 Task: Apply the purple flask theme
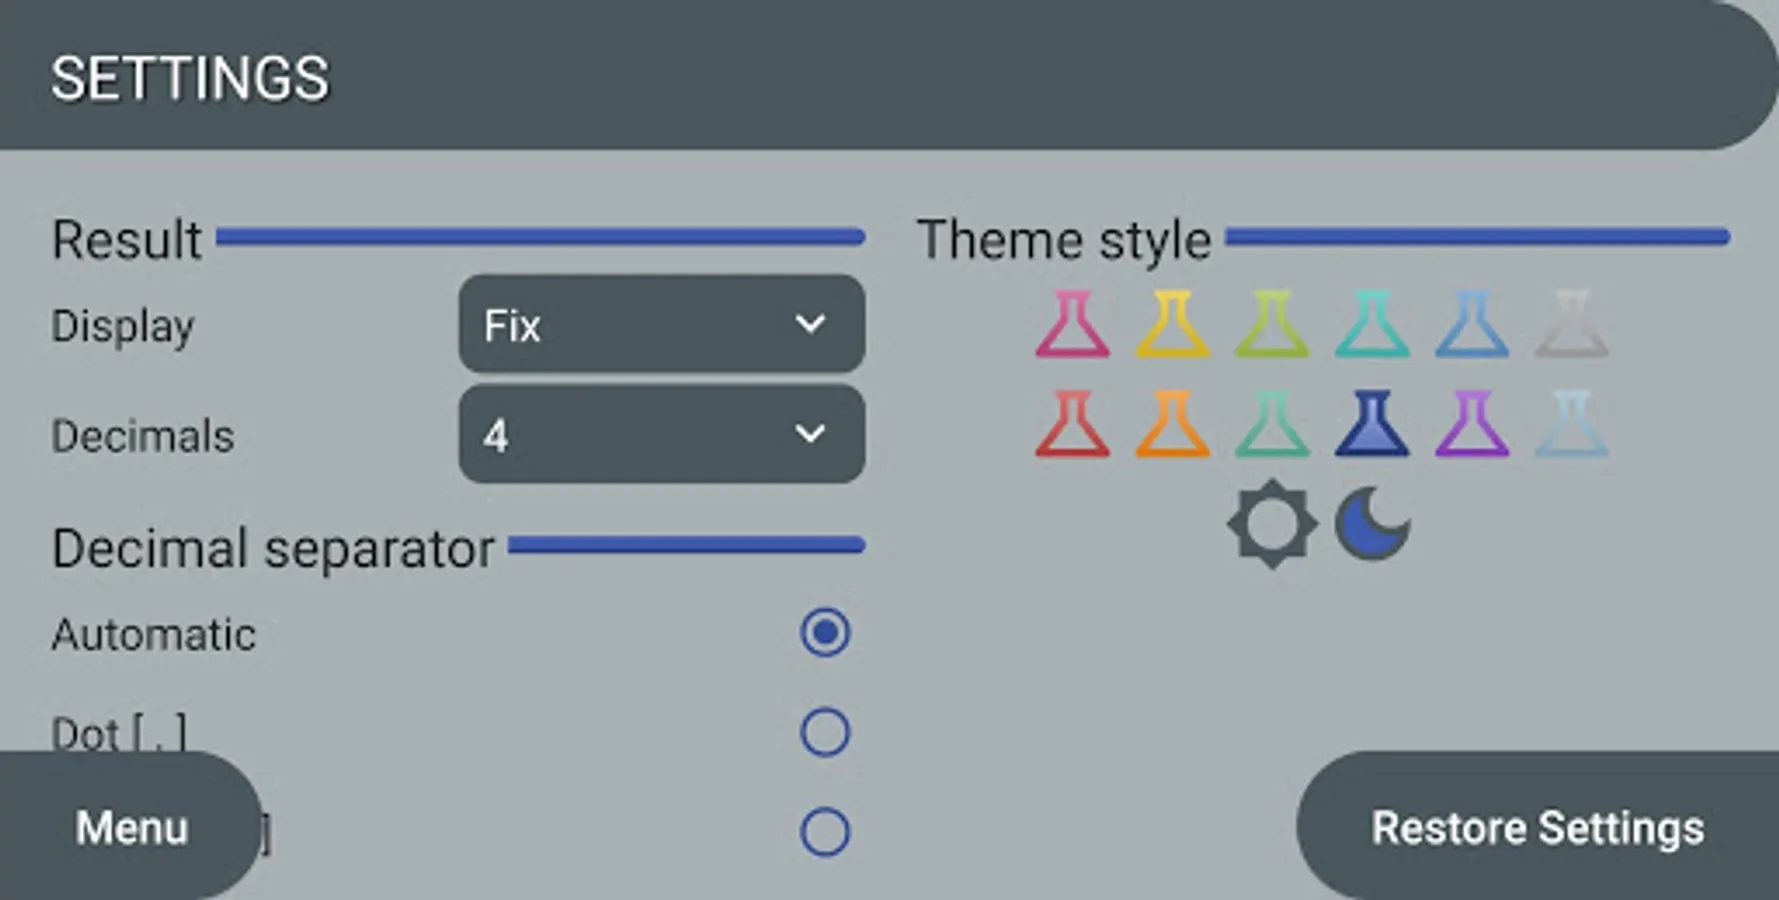click(1472, 425)
